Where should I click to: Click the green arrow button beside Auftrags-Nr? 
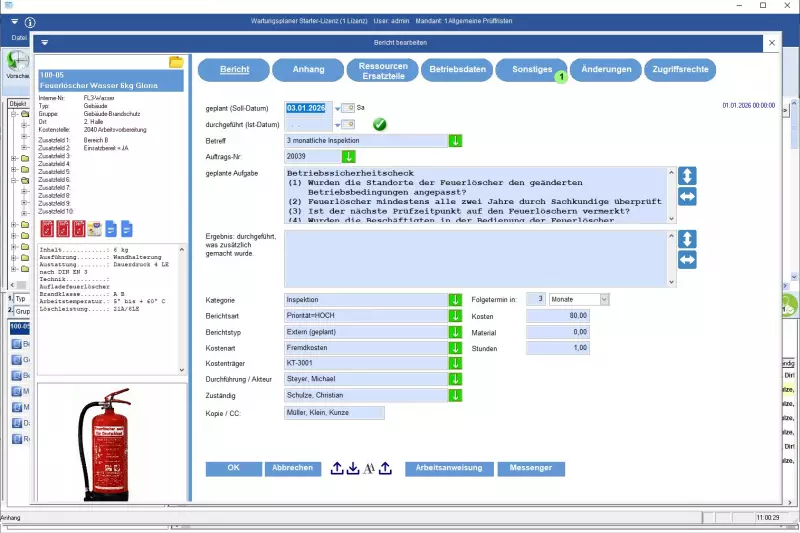(x=349, y=157)
